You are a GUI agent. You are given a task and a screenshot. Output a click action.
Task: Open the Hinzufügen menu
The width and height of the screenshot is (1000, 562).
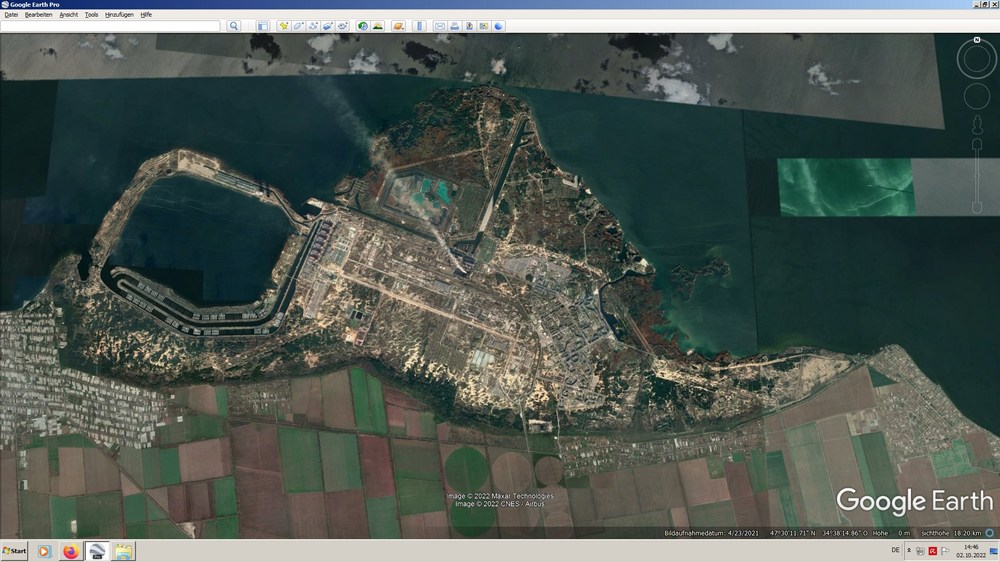(119, 15)
